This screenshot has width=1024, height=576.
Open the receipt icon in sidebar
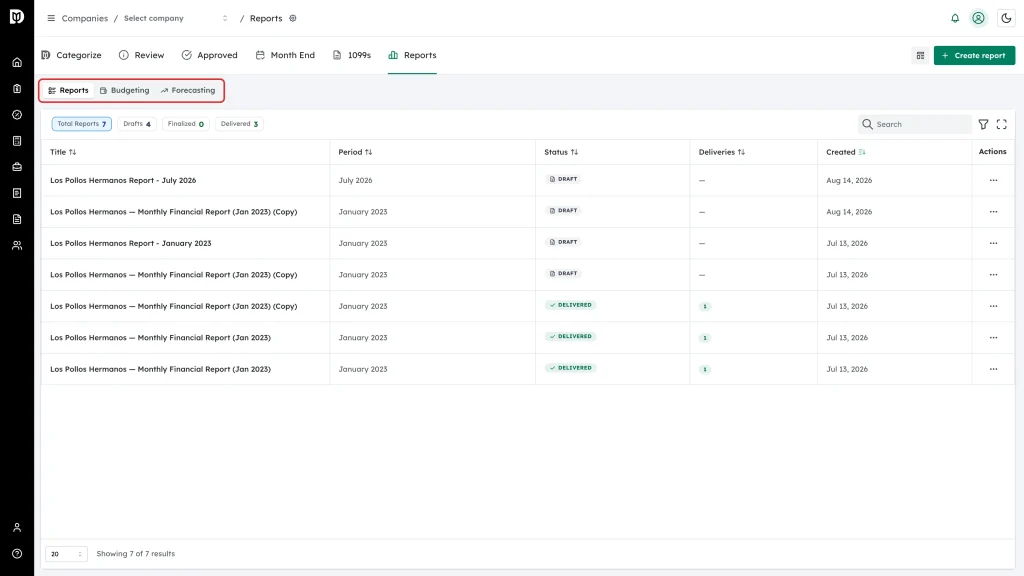pos(17,193)
